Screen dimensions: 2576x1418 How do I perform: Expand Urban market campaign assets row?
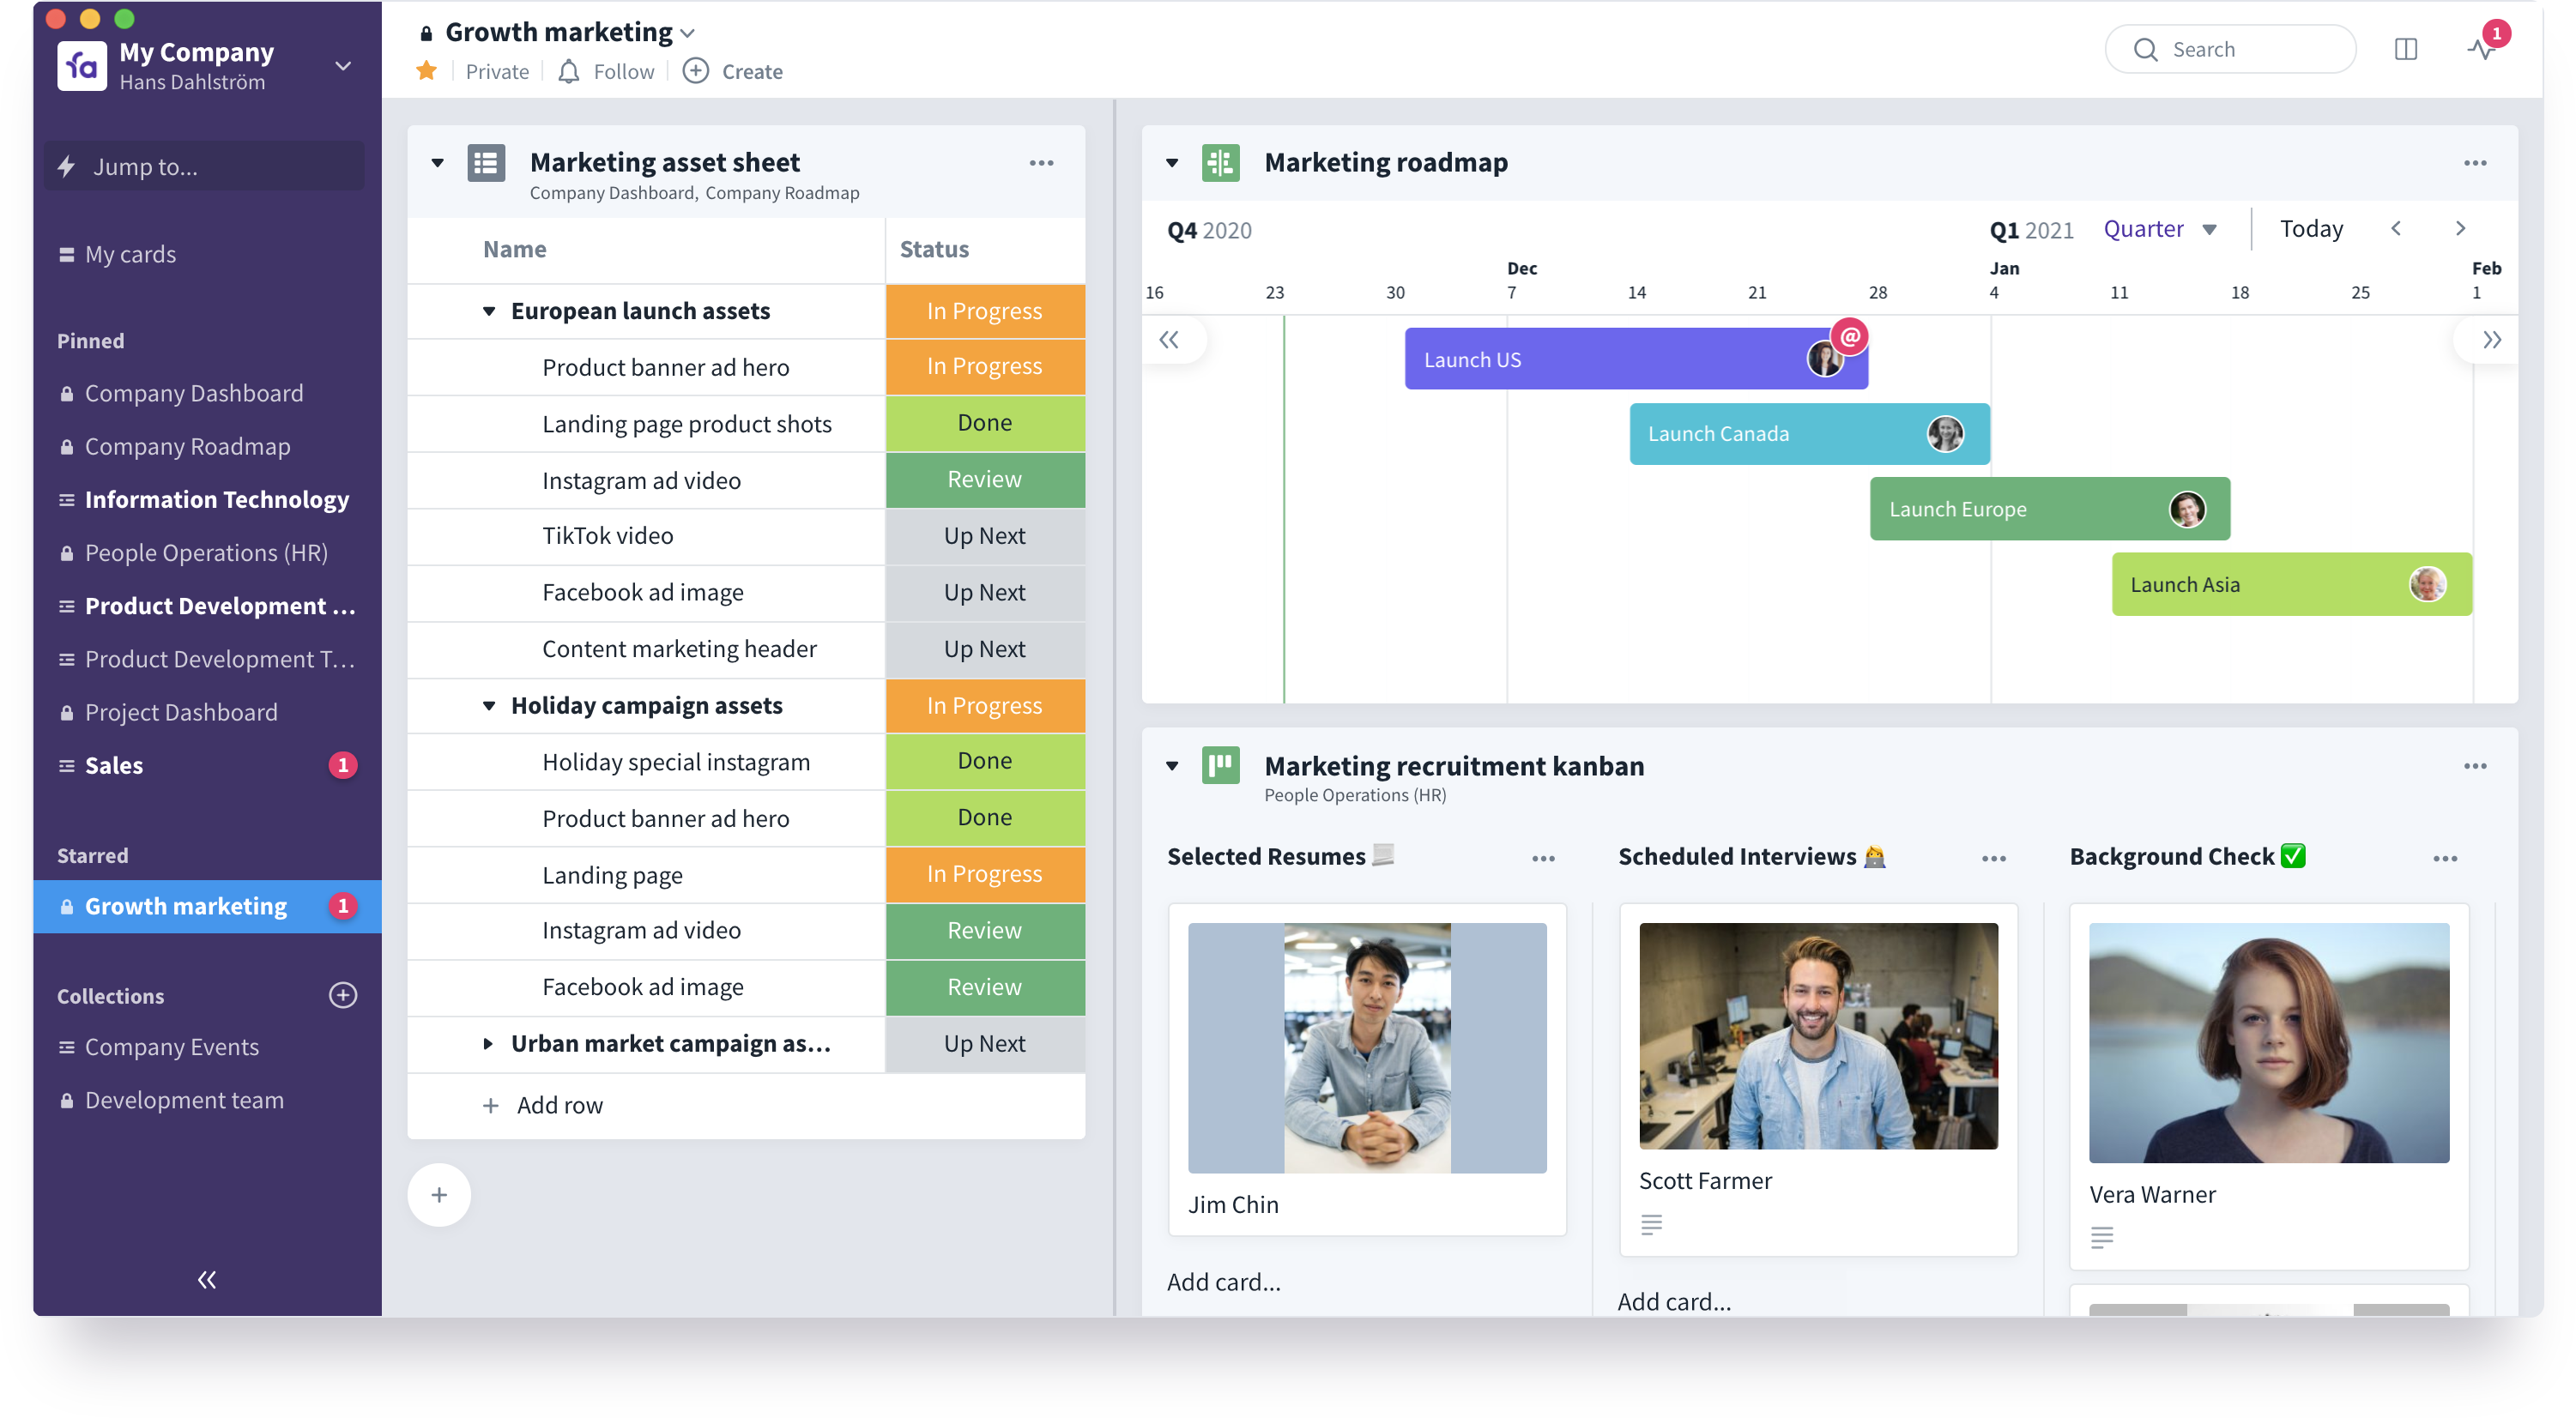pos(488,1043)
